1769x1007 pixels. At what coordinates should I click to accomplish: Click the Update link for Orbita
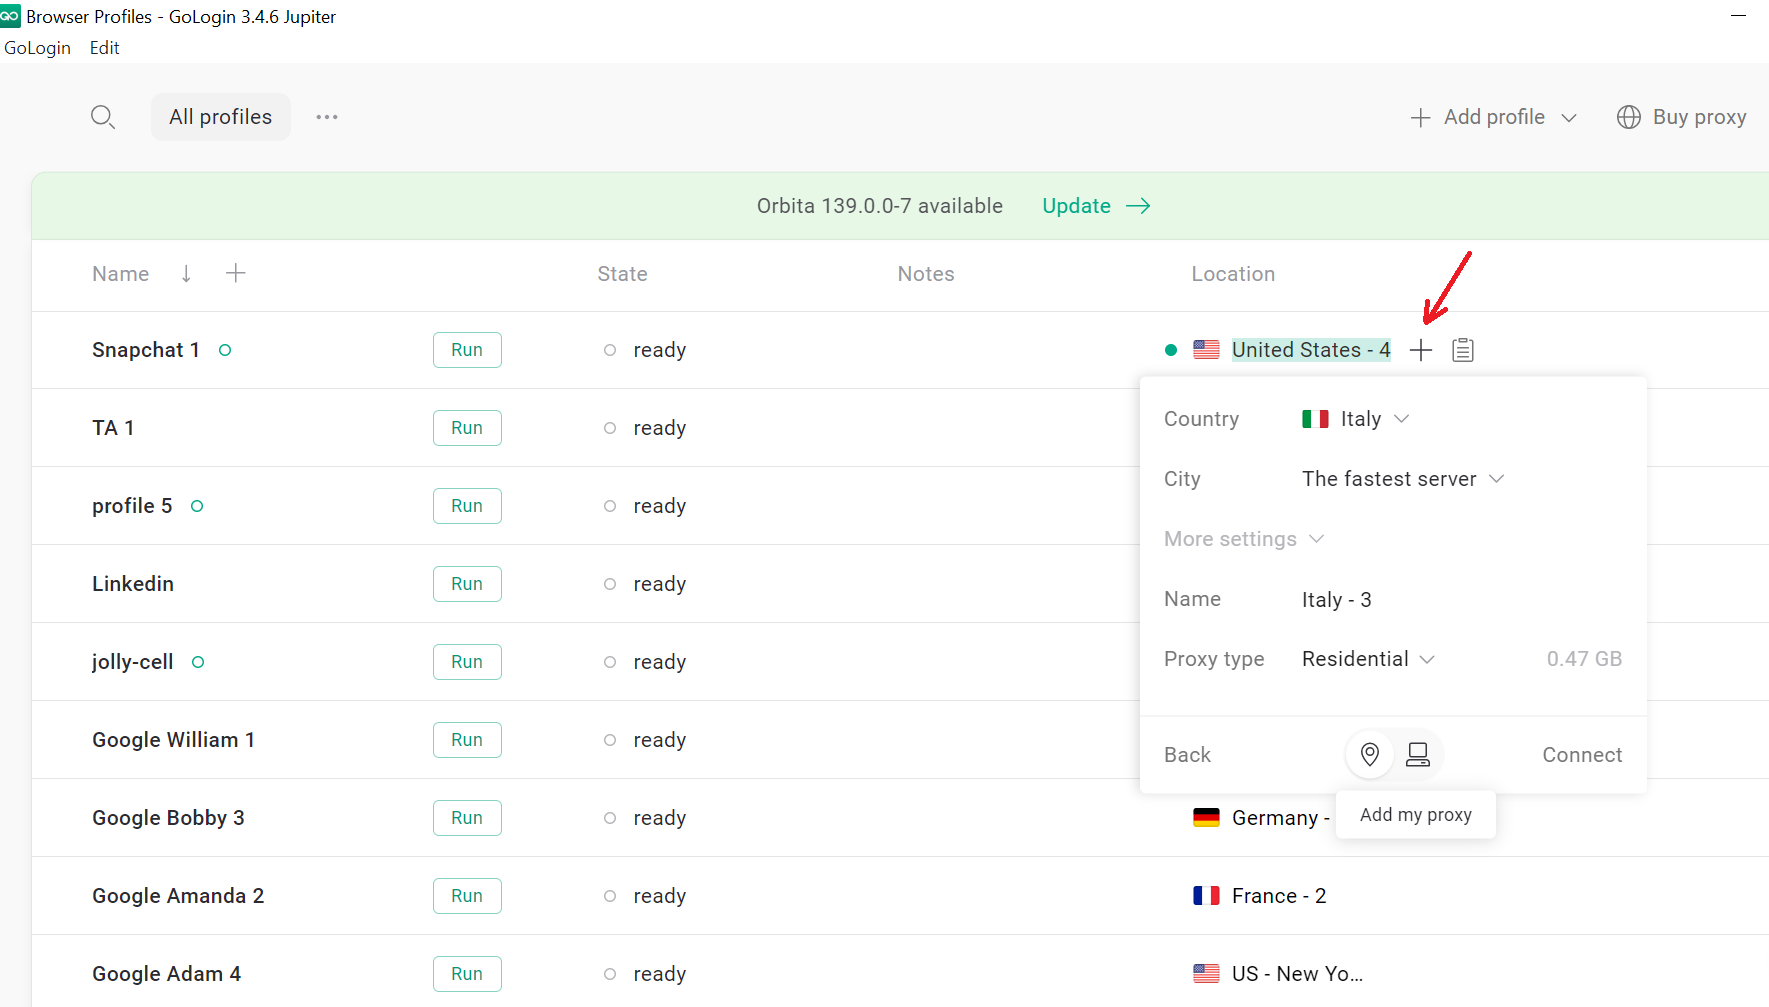pyautogui.click(x=1076, y=206)
